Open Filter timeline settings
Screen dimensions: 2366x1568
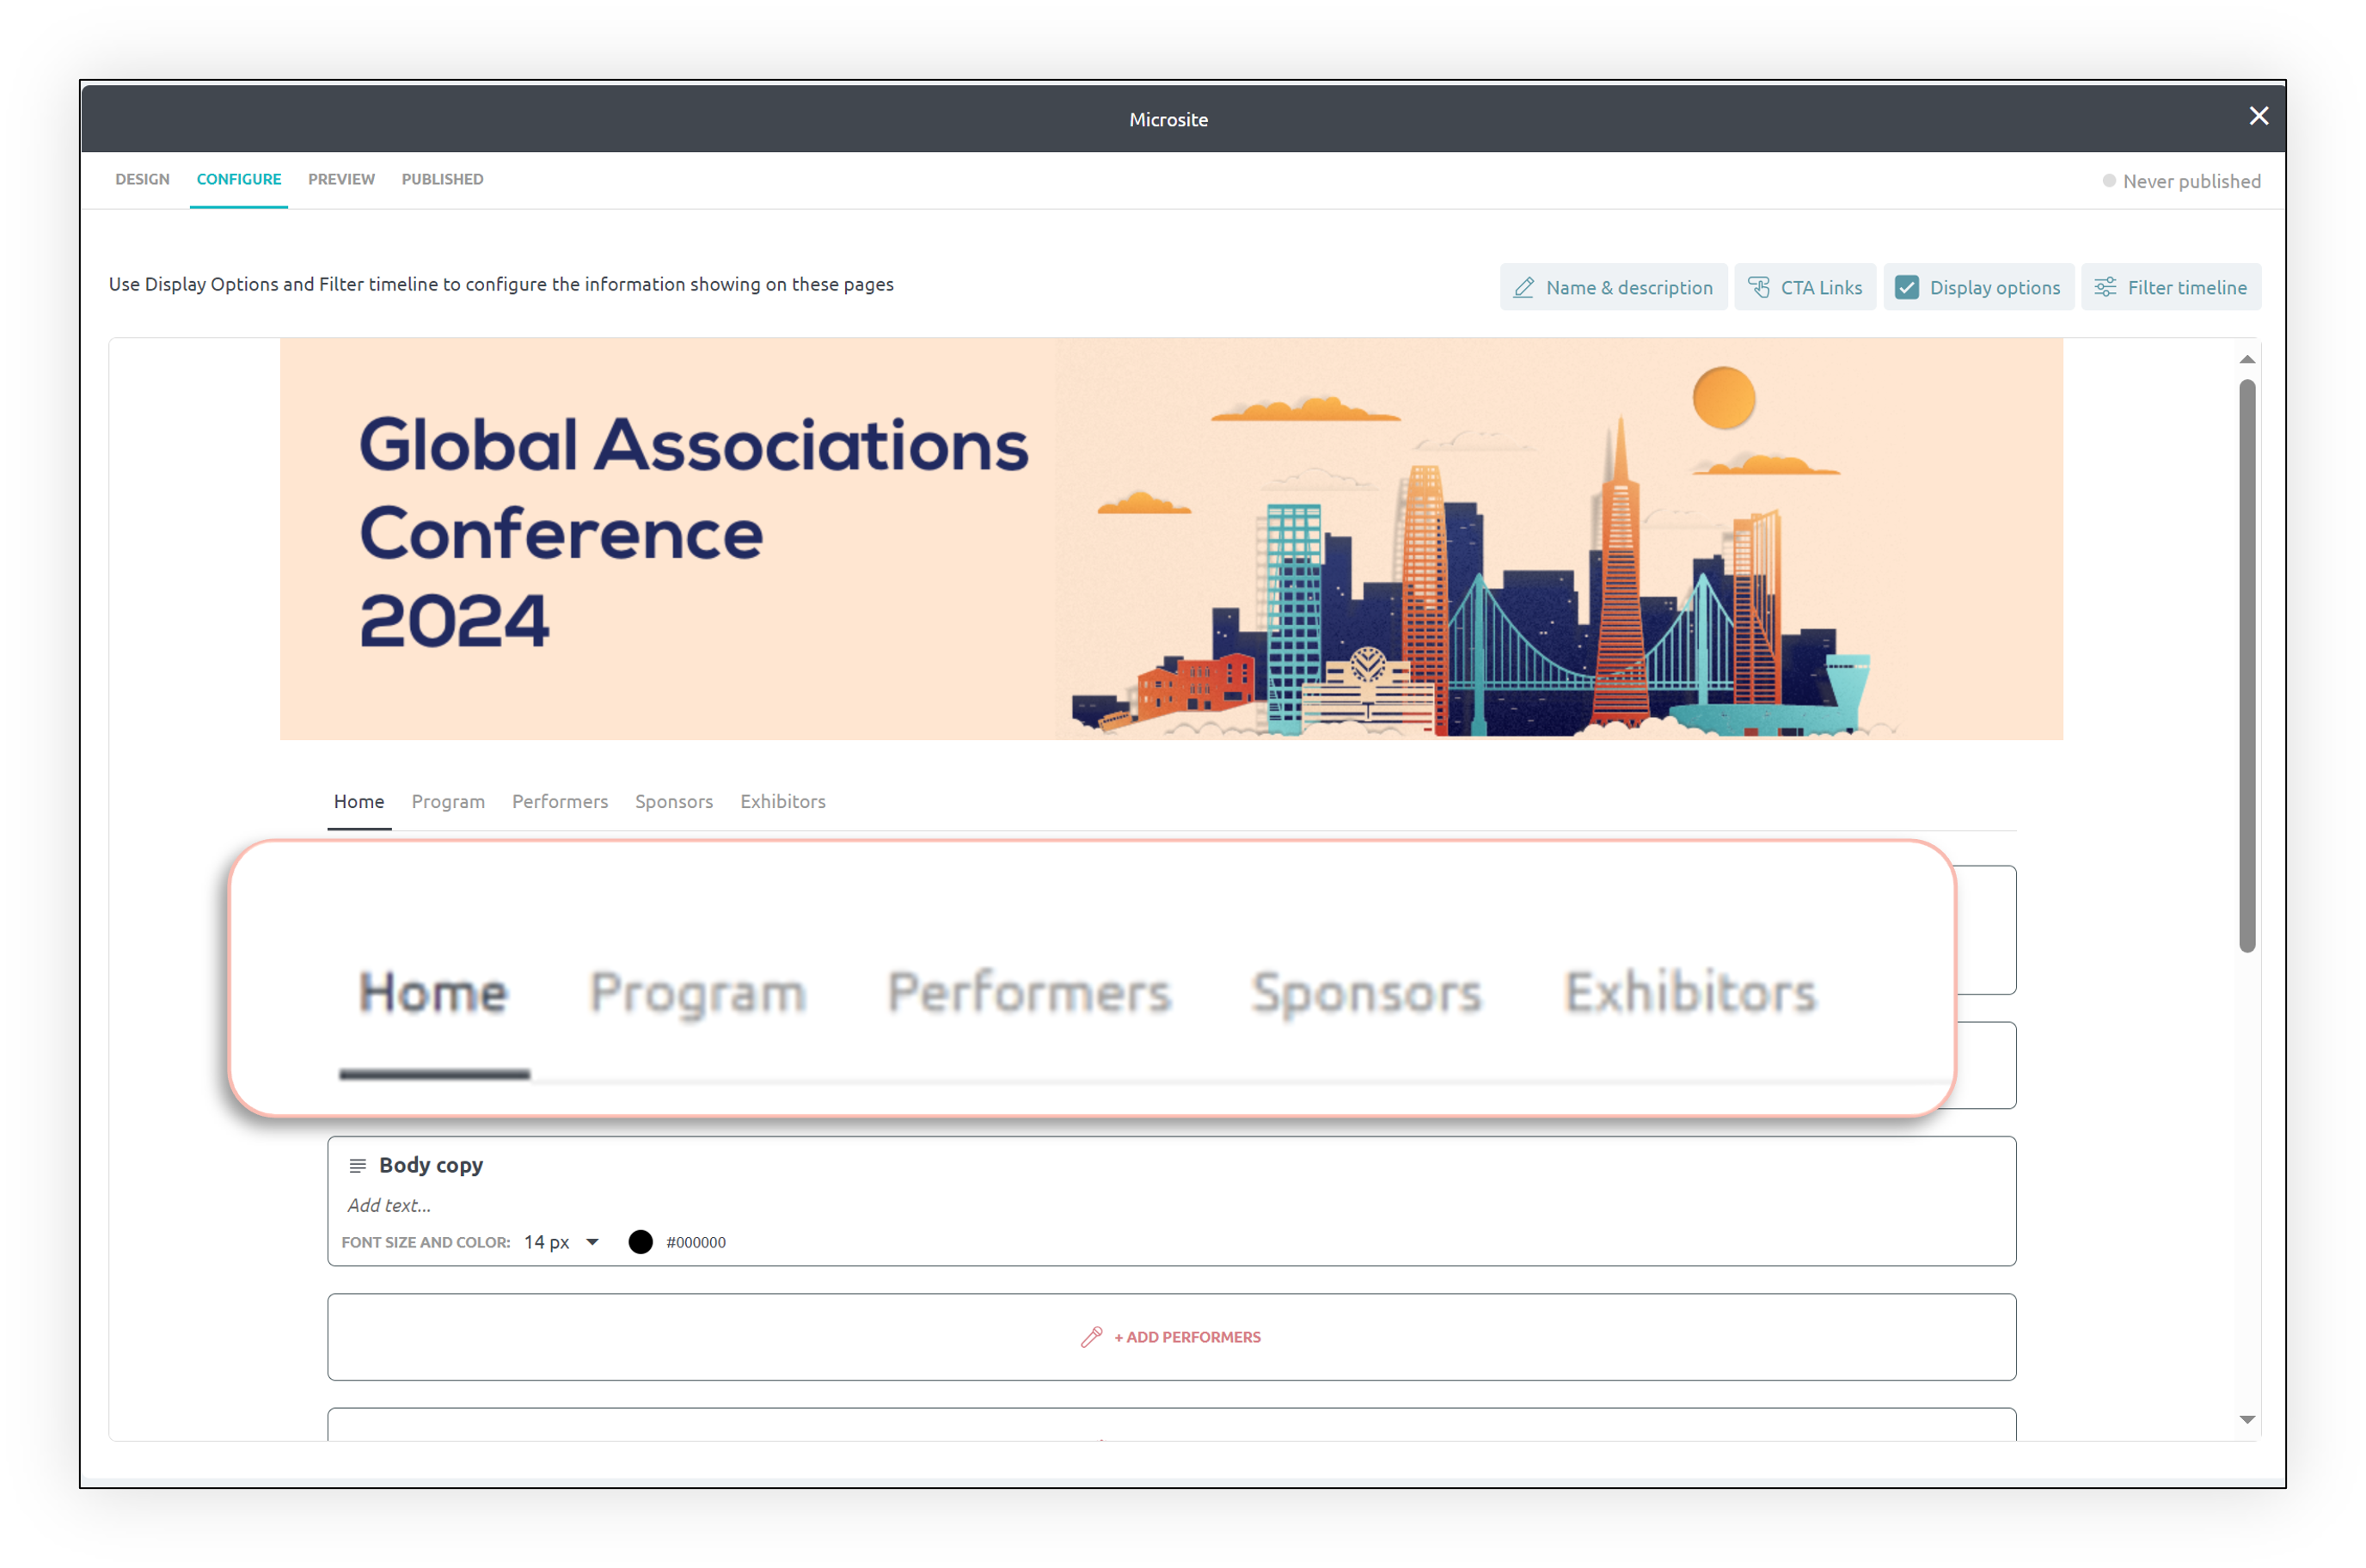point(2170,288)
